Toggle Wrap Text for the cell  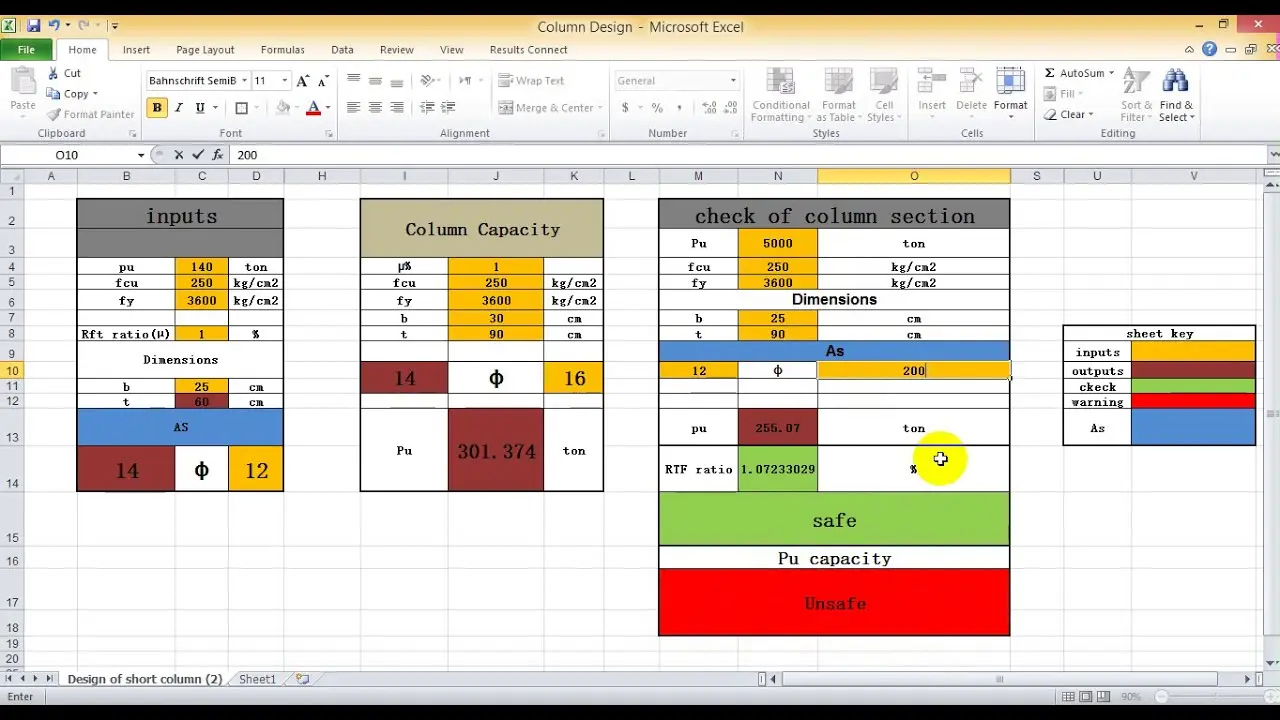click(531, 81)
